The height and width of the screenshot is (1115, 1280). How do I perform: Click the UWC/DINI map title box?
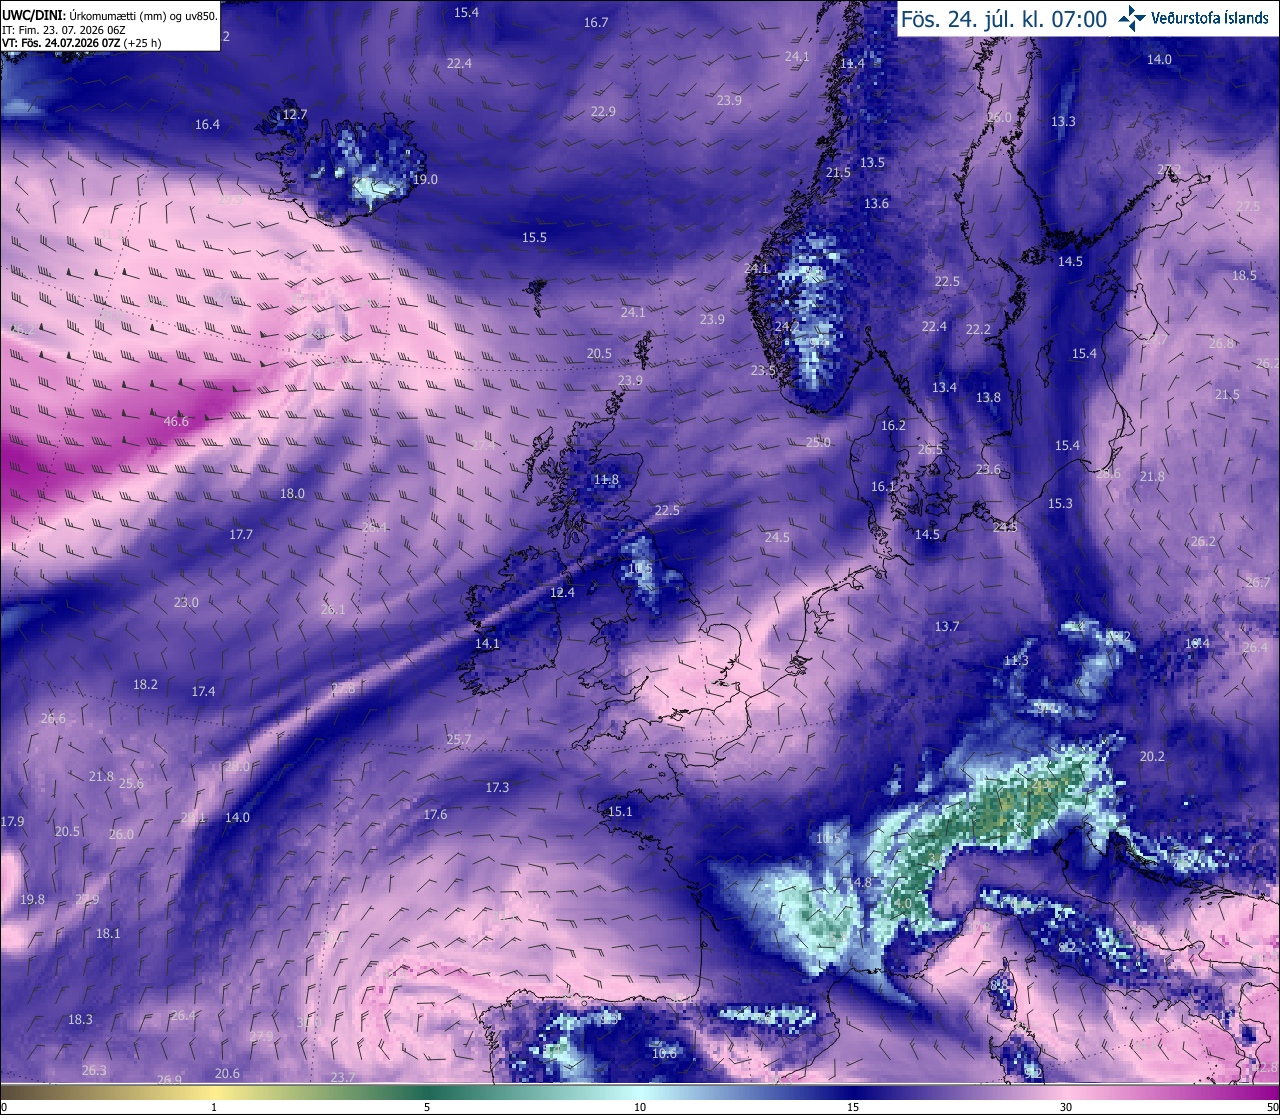(x=110, y=26)
